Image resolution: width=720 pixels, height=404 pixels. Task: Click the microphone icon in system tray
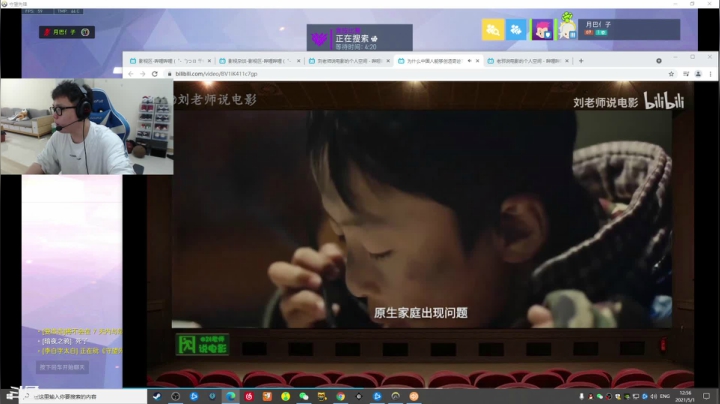click(581, 396)
